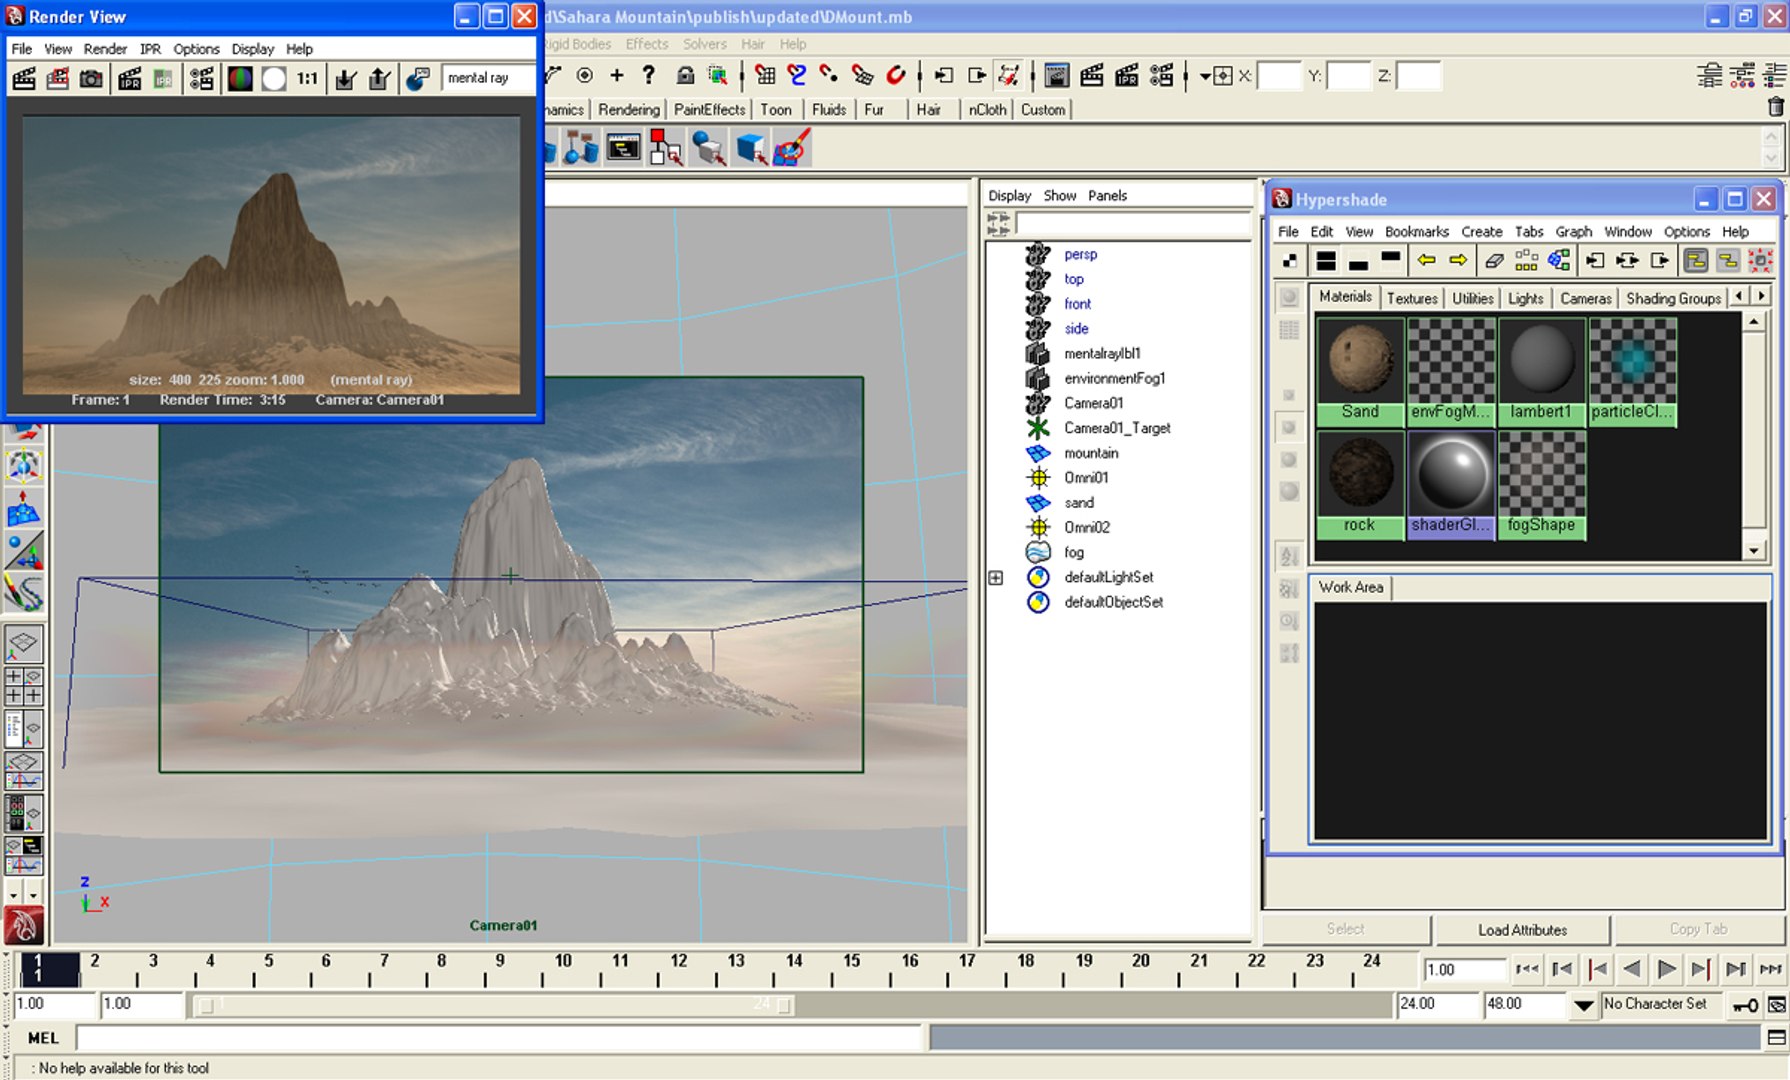The image size is (1790, 1080).
Task: Open animation preferences icon near Auto Key
Action: (x=1777, y=1005)
